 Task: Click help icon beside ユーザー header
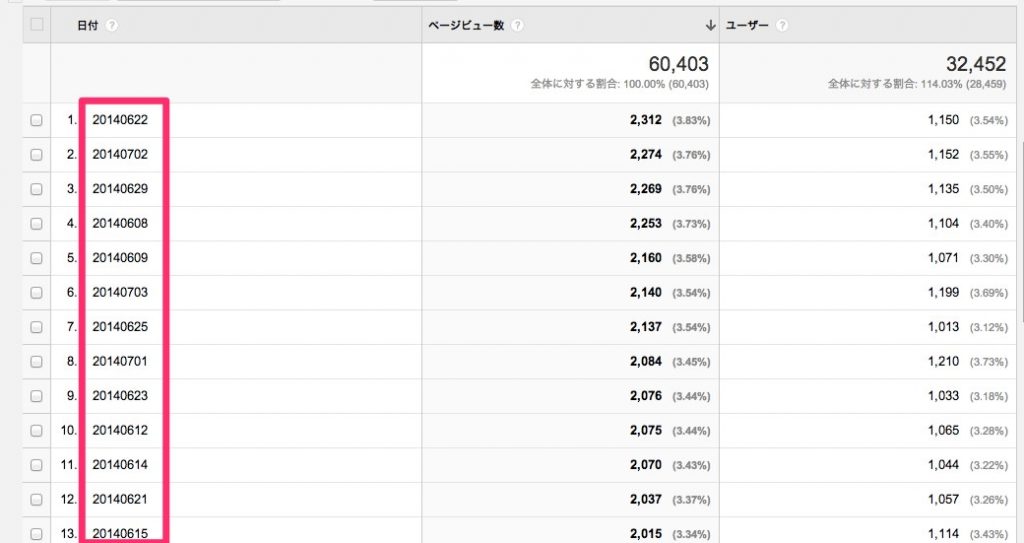tap(782, 25)
